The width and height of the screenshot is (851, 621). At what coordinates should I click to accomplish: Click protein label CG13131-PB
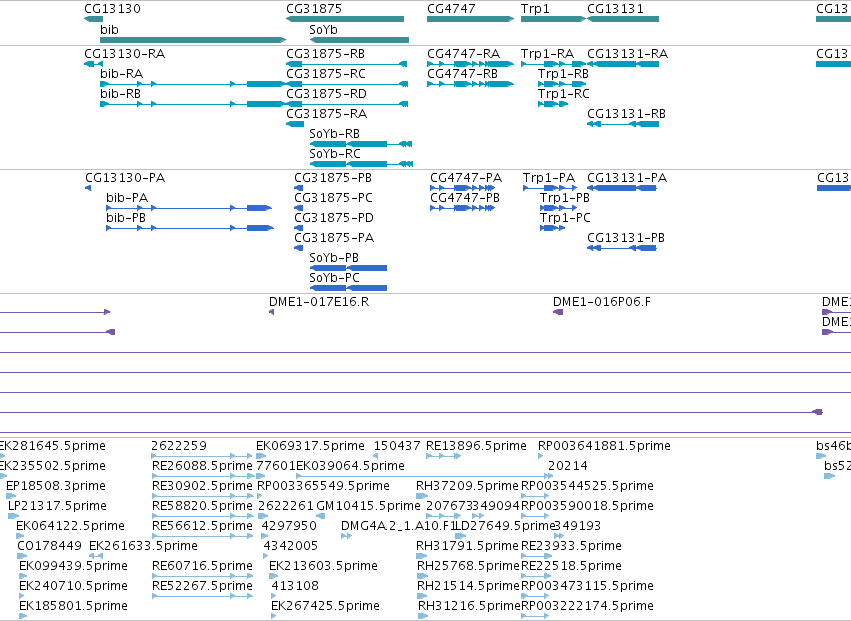coord(626,238)
